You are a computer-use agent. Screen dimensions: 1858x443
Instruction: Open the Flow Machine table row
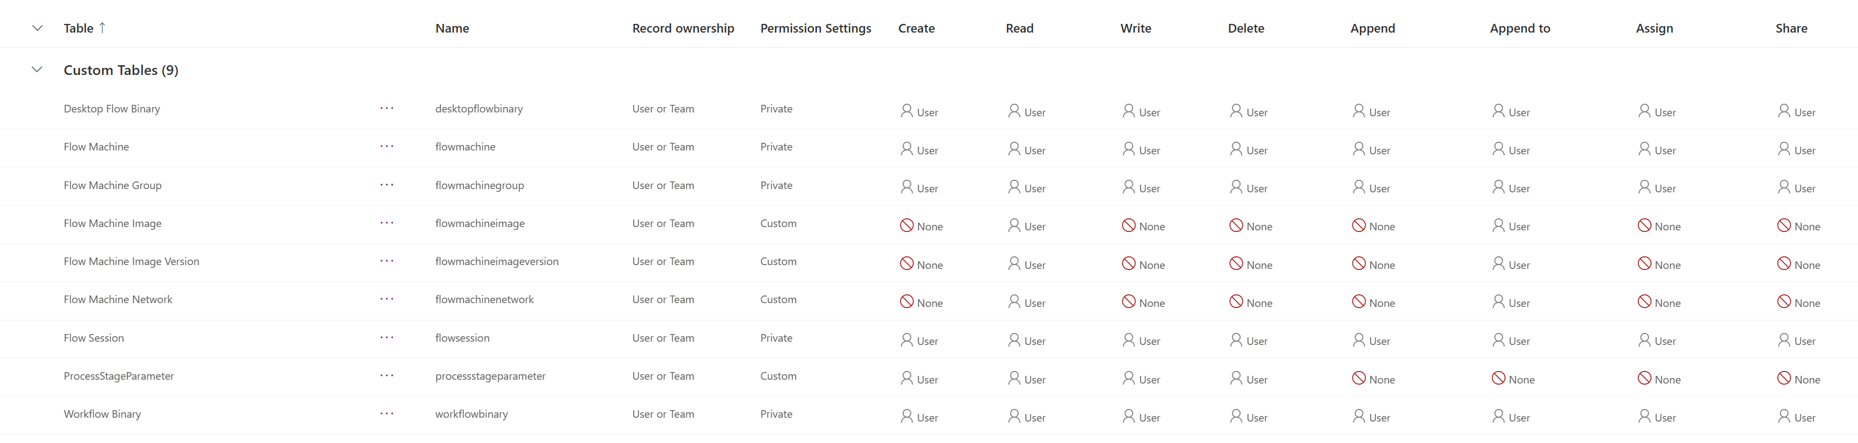(x=96, y=147)
